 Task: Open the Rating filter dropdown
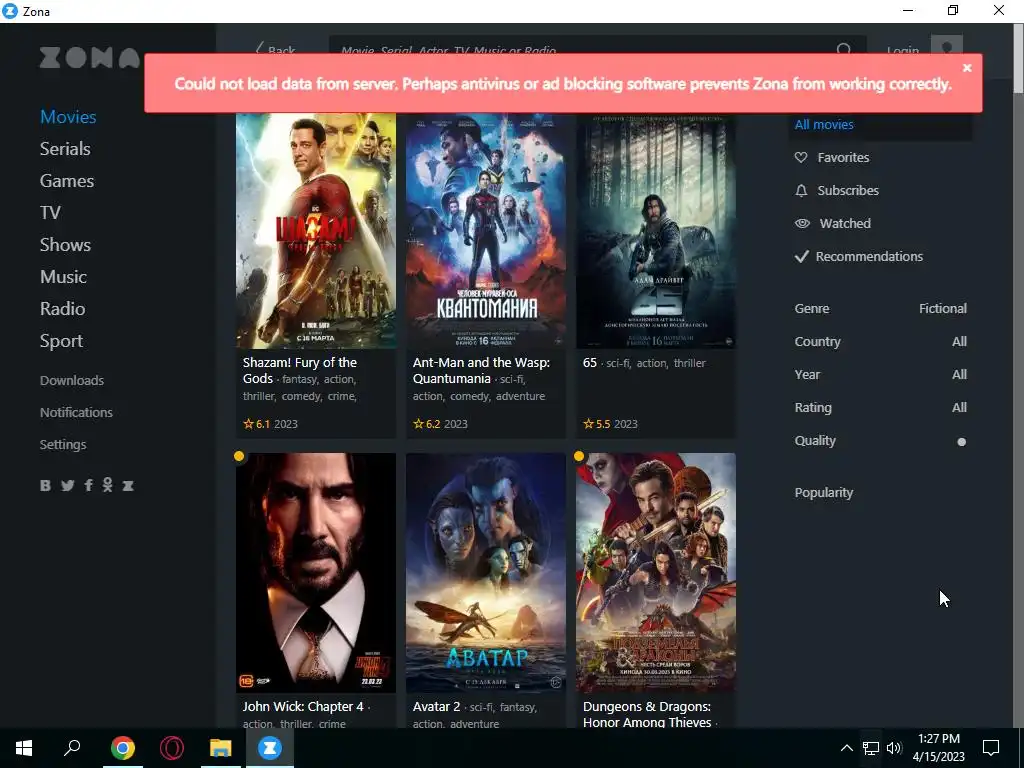(880, 408)
